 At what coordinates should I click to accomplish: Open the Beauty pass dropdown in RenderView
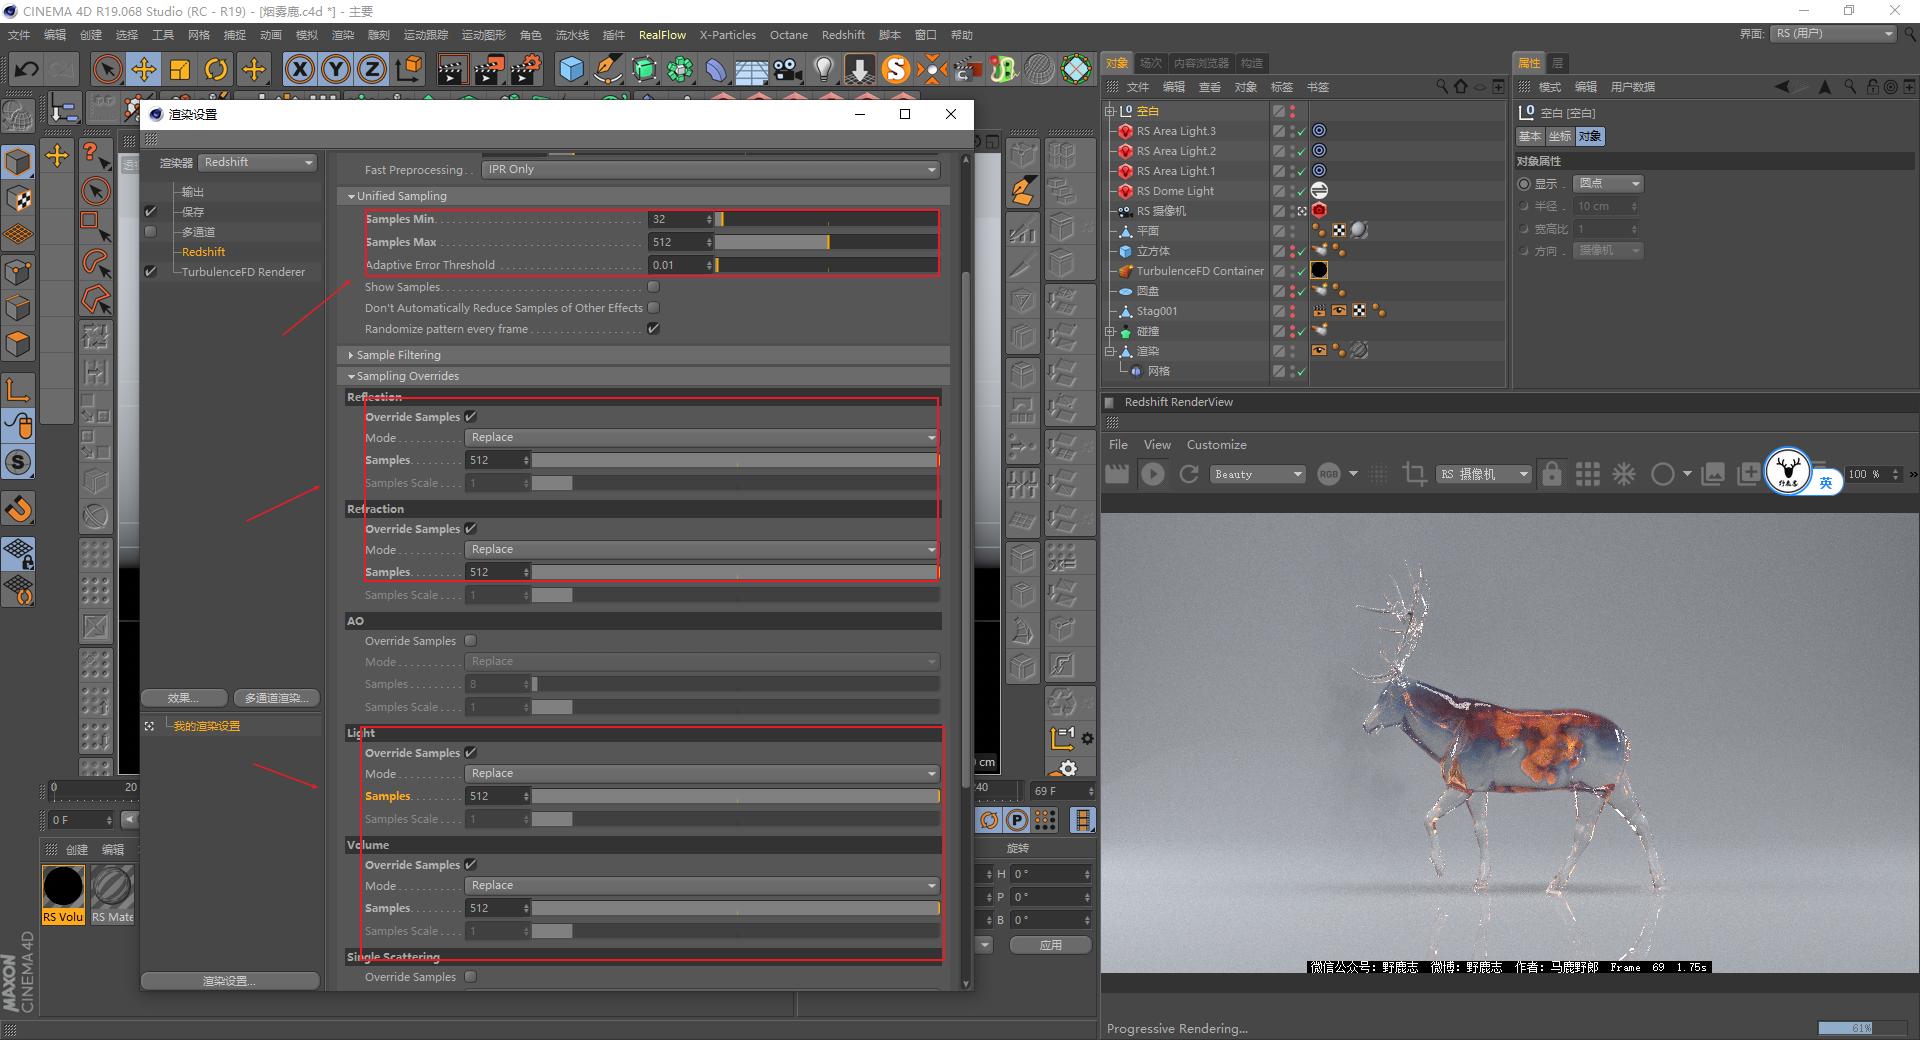tap(1257, 474)
